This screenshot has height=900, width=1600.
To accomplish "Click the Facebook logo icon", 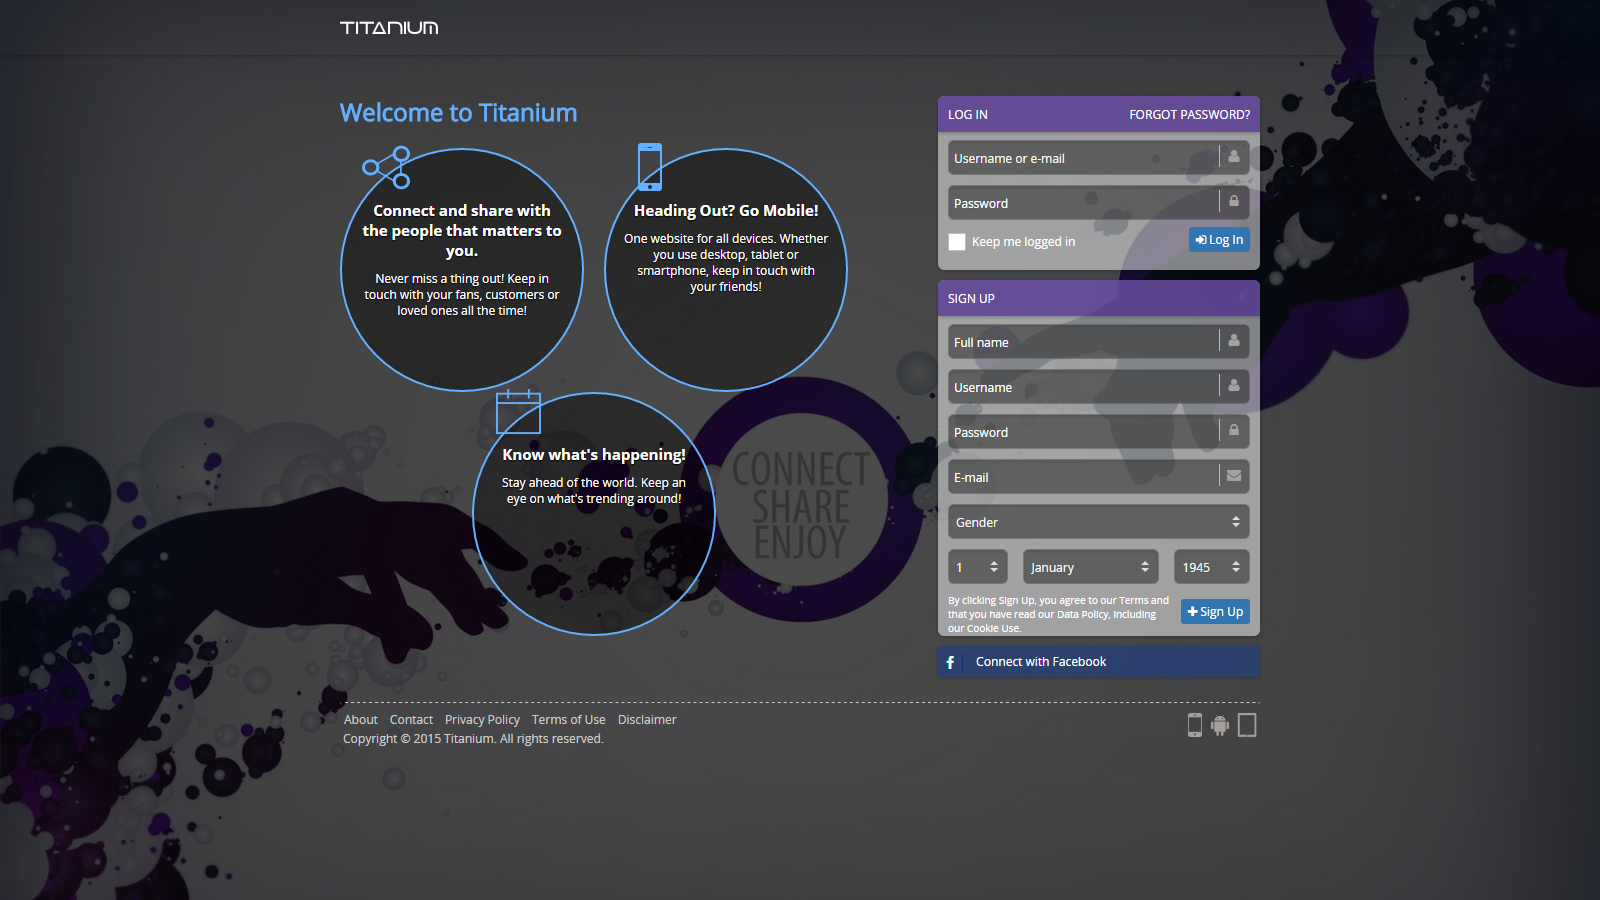I will (950, 662).
